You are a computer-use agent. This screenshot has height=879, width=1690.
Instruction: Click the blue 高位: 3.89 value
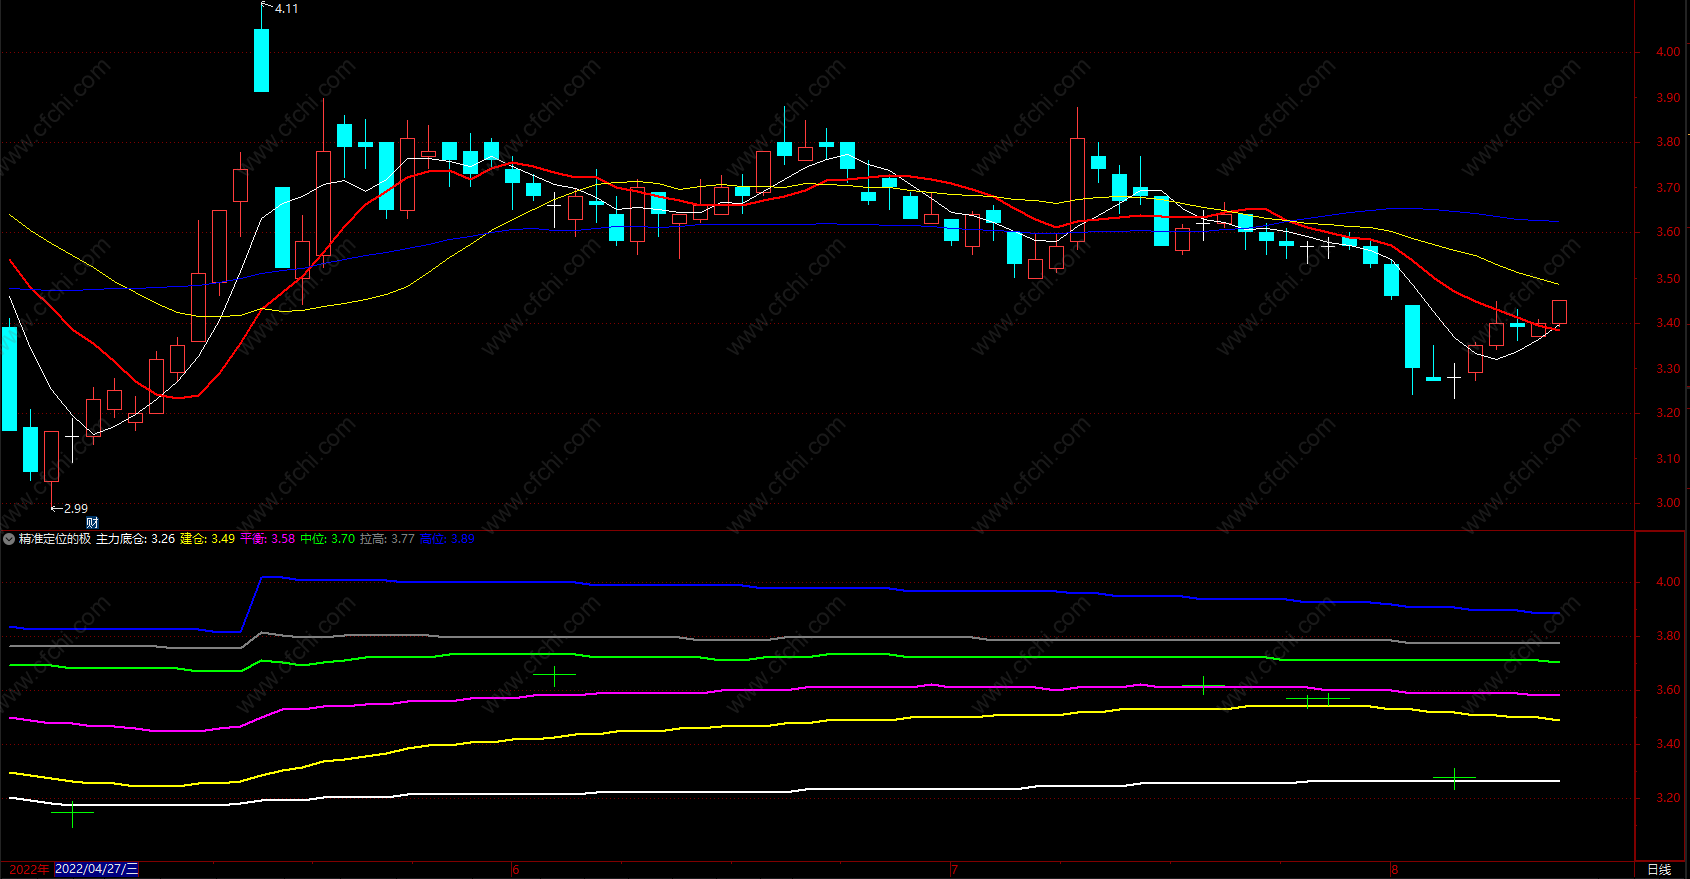[447, 539]
